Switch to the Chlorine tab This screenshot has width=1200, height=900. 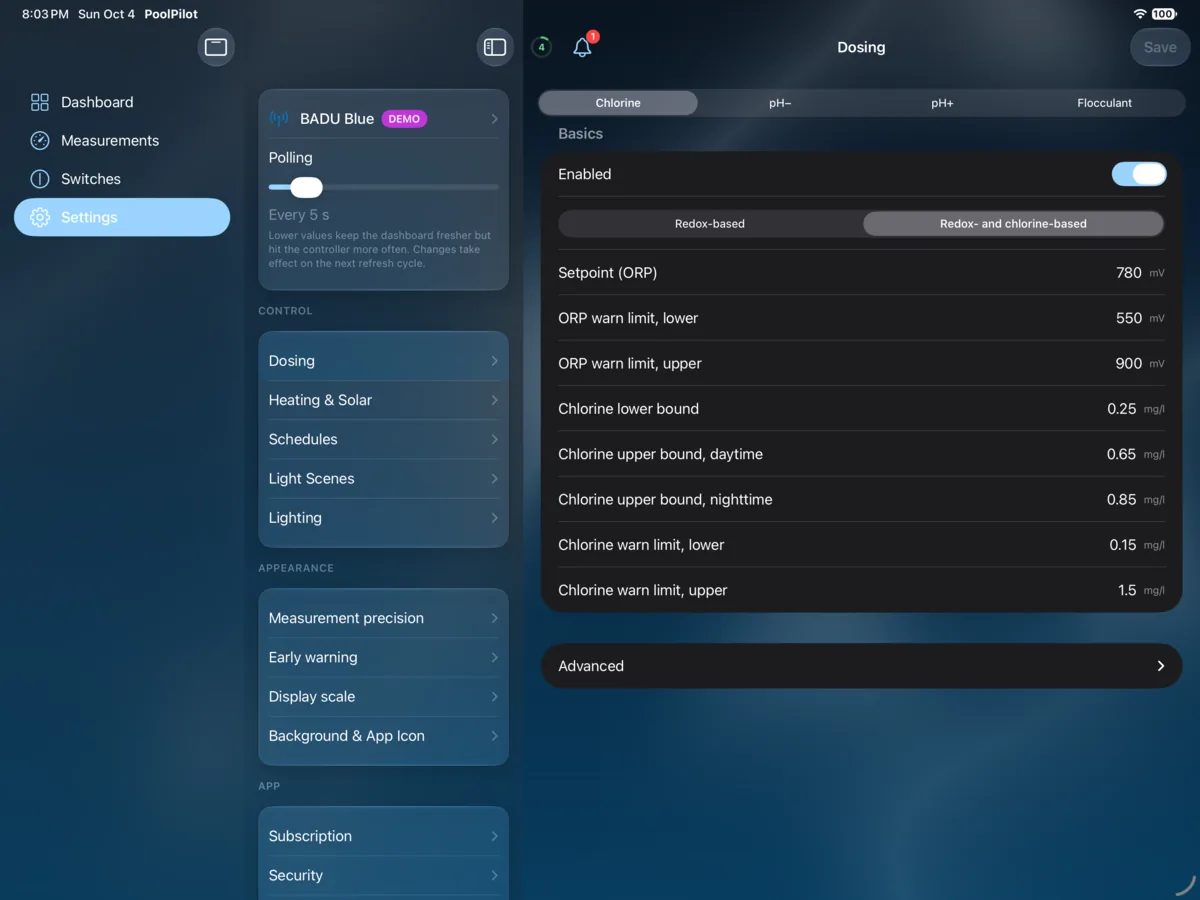(x=618, y=103)
